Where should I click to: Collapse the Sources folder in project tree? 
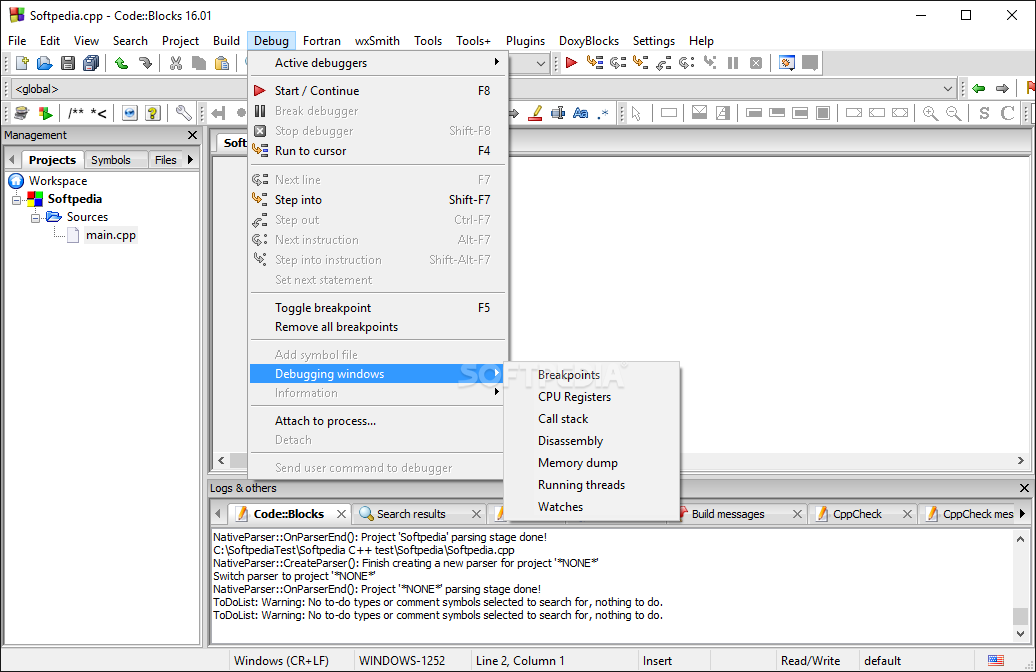click(37, 216)
